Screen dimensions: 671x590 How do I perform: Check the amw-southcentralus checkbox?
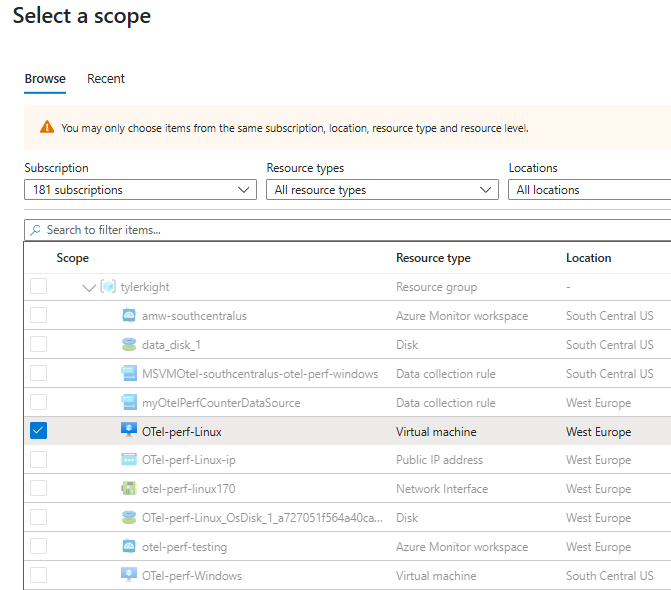click(x=39, y=315)
